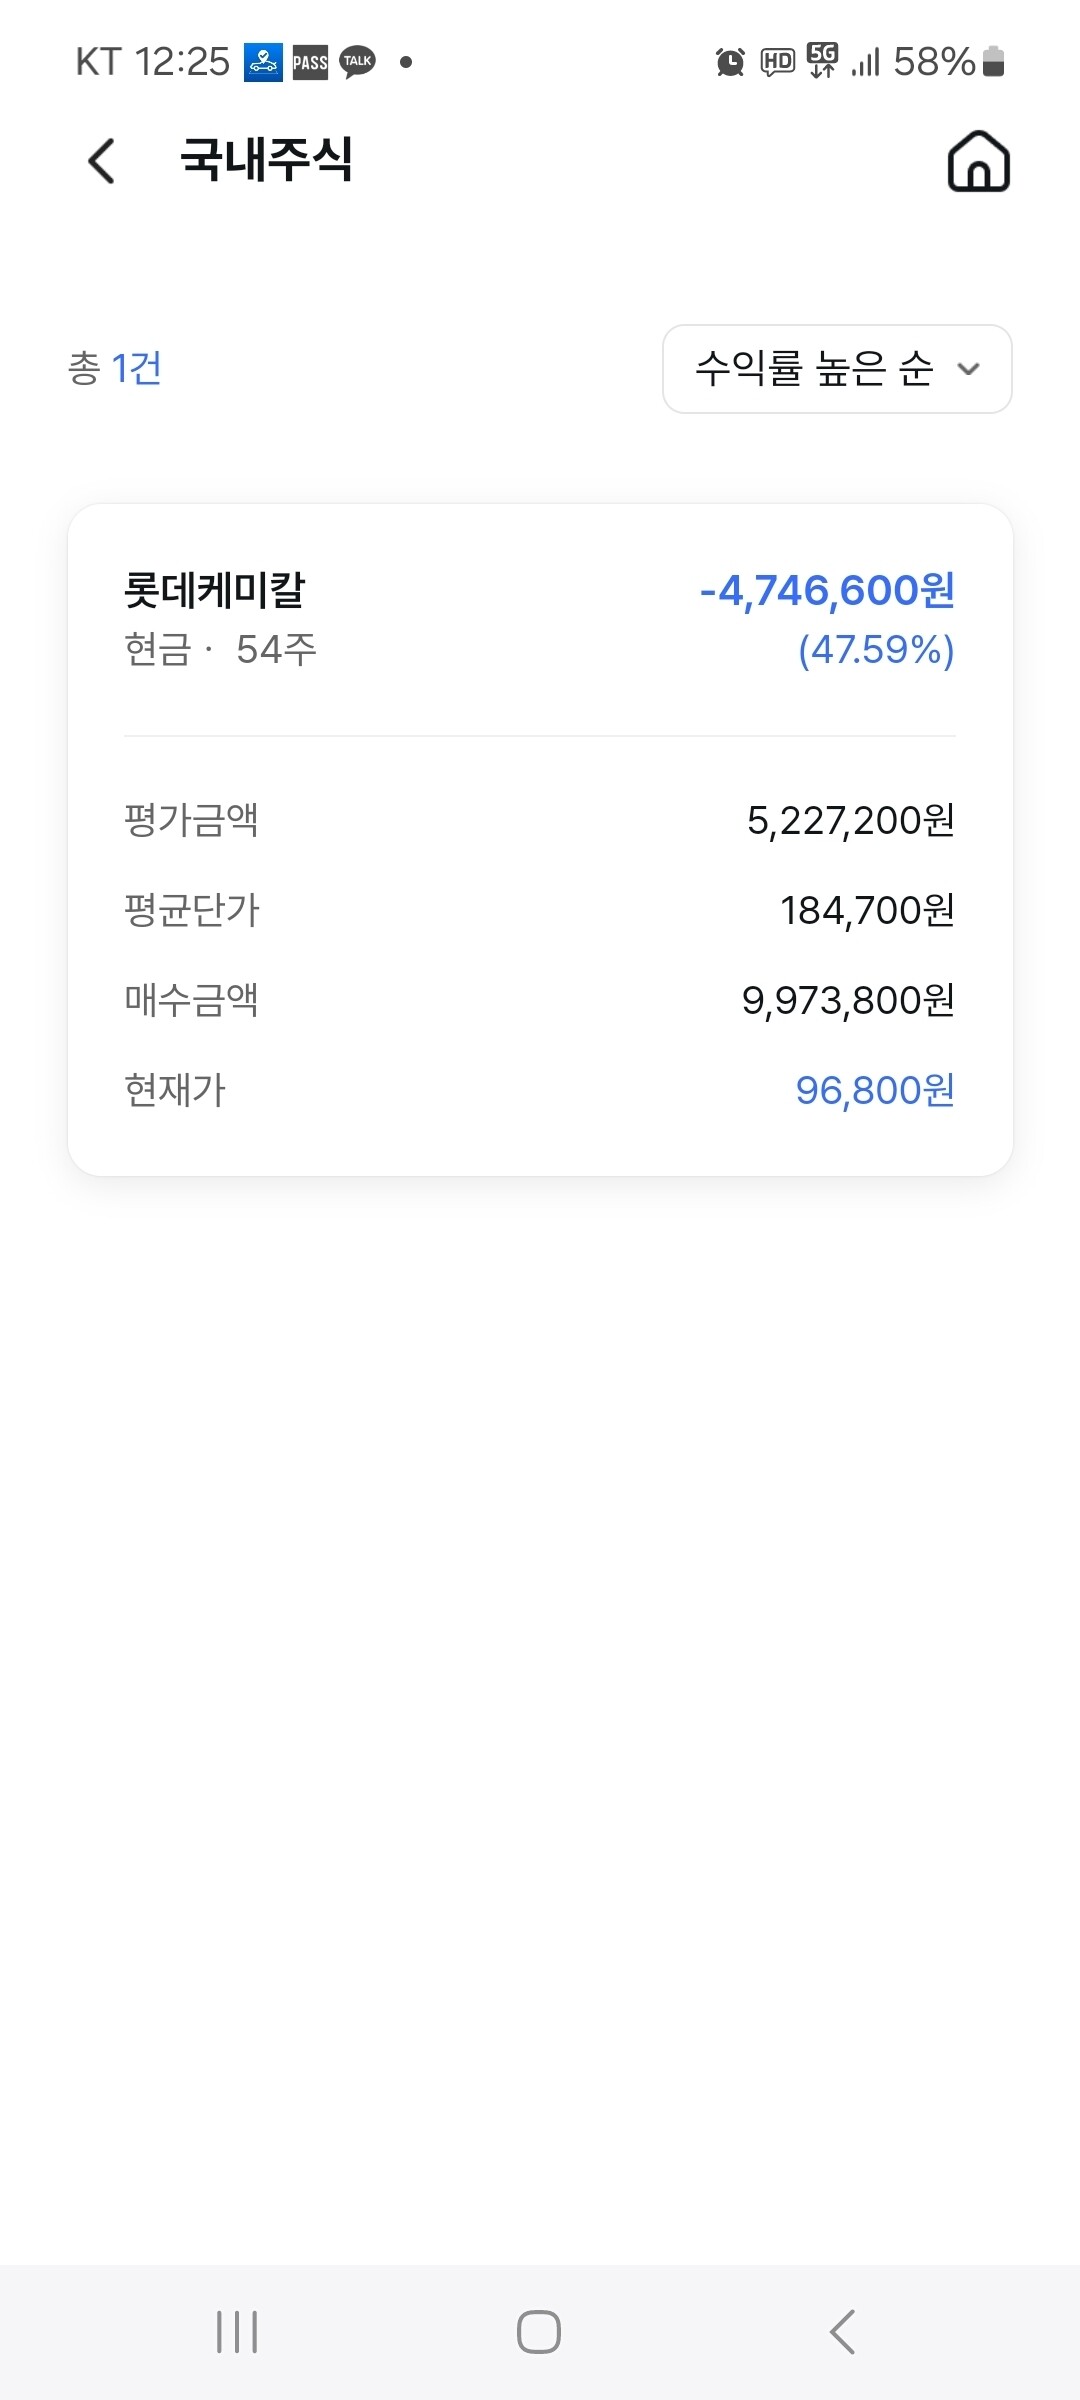Image resolution: width=1080 pixels, height=2400 pixels.
Task: Click the sort dropdown chevron arrow
Action: (968, 369)
